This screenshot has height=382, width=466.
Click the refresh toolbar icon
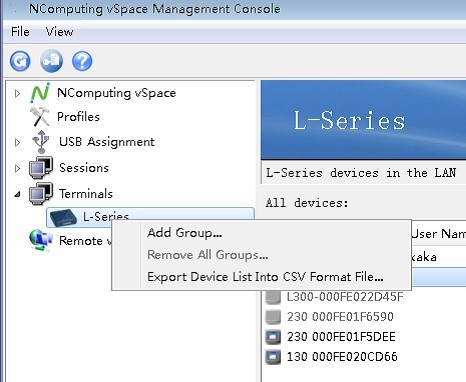pos(20,61)
